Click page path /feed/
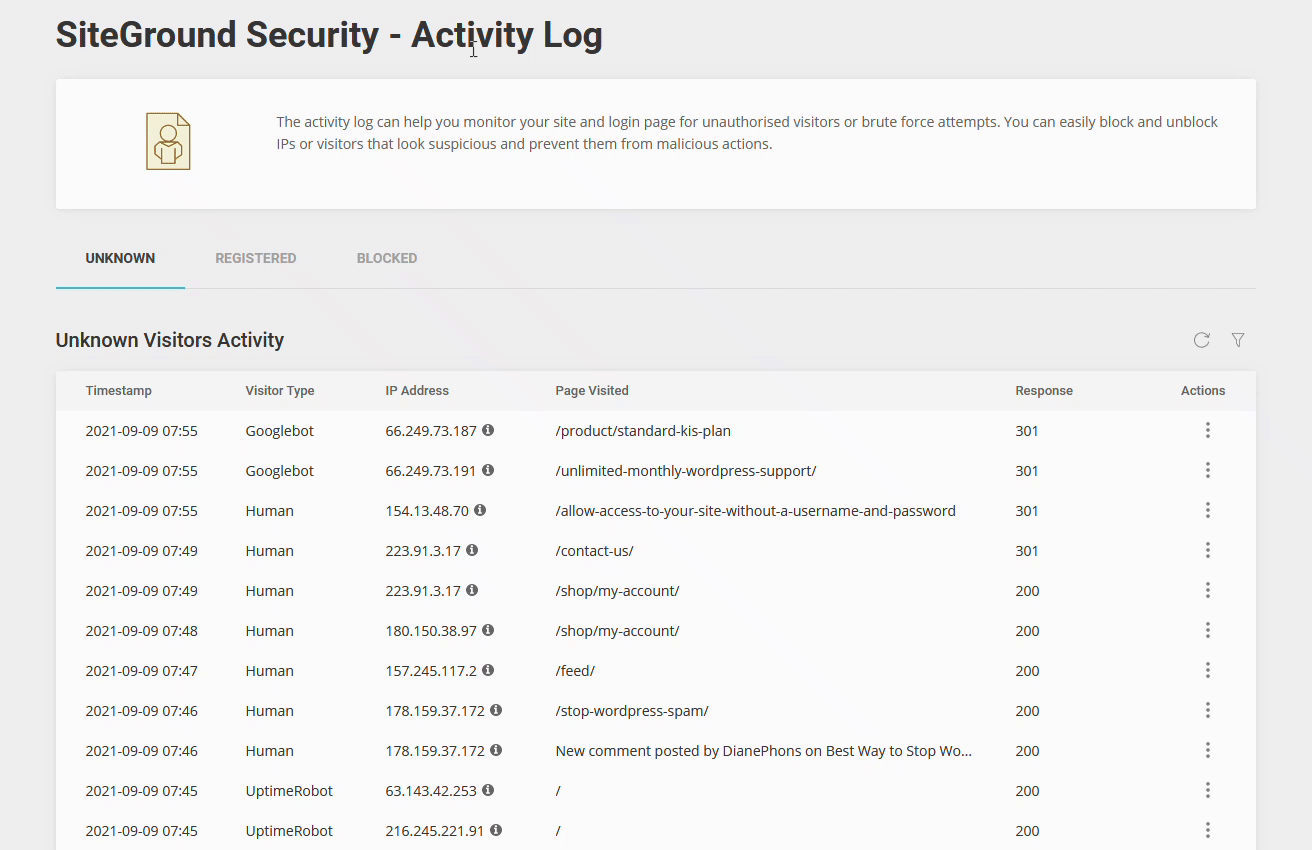This screenshot has height=850, width=1312. [x=575, y=671]
